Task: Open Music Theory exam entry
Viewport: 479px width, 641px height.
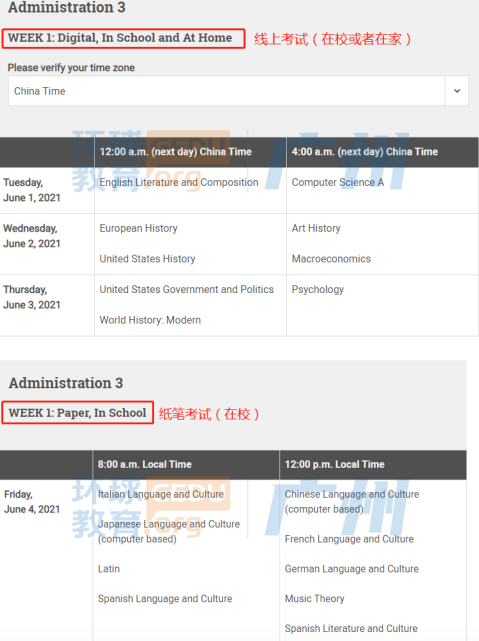Action: [314, 598]
